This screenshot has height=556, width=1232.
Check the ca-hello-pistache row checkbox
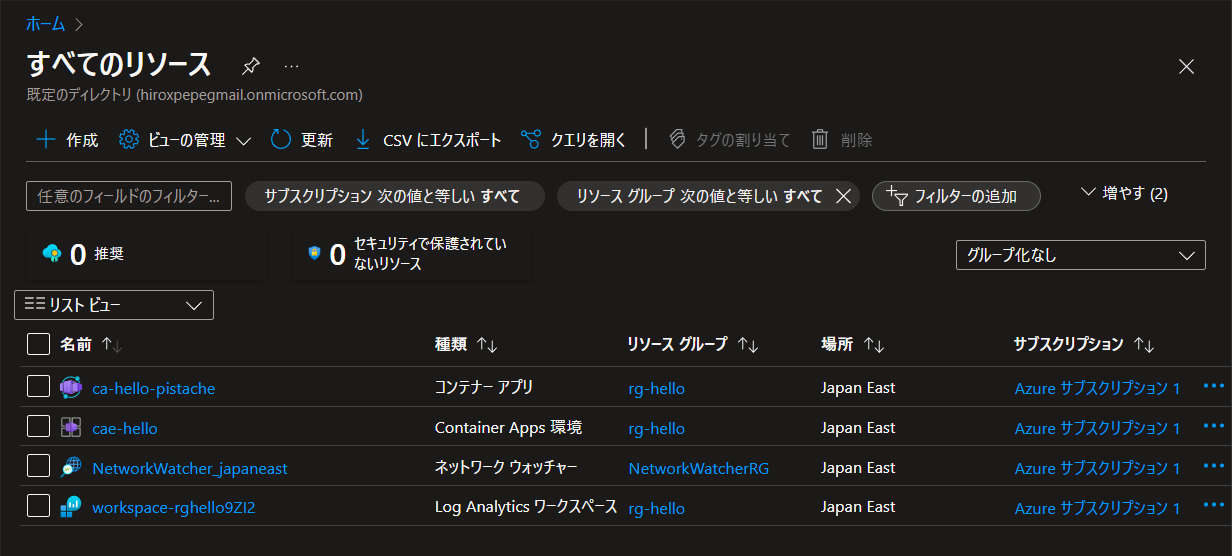tap(38, 387)
